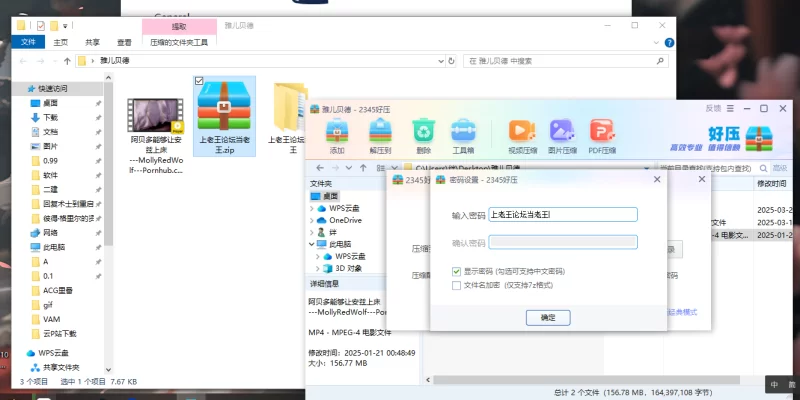
Task: Switch to the 共享 ribbon tab
Action: click(x=92, y=42)
